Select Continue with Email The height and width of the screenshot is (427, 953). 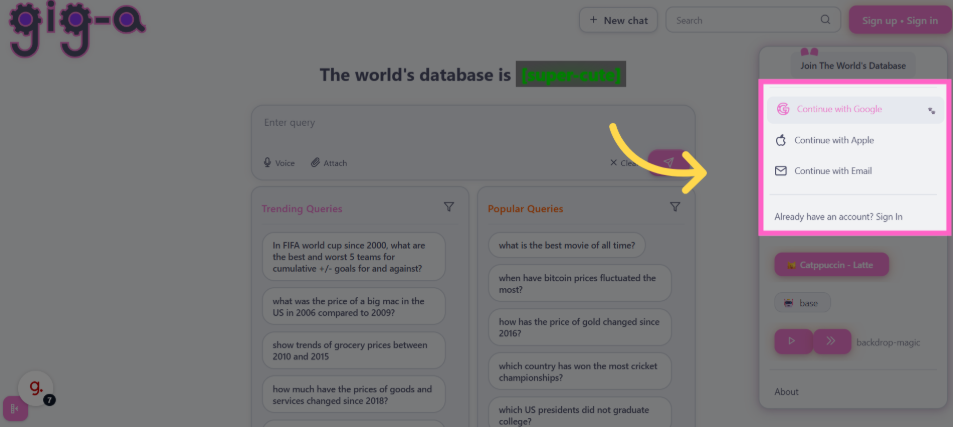[855, 171]
